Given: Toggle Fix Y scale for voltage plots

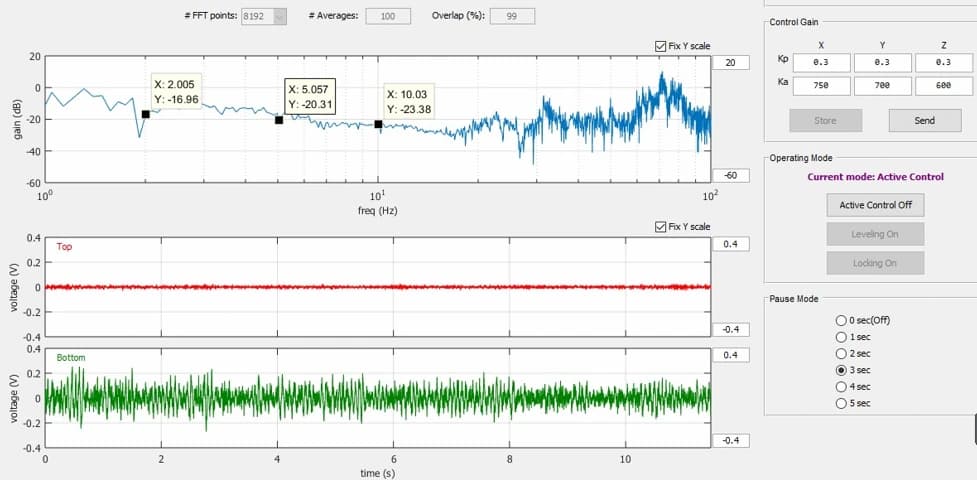Looking at the screenshot, I should coord(660,227).
